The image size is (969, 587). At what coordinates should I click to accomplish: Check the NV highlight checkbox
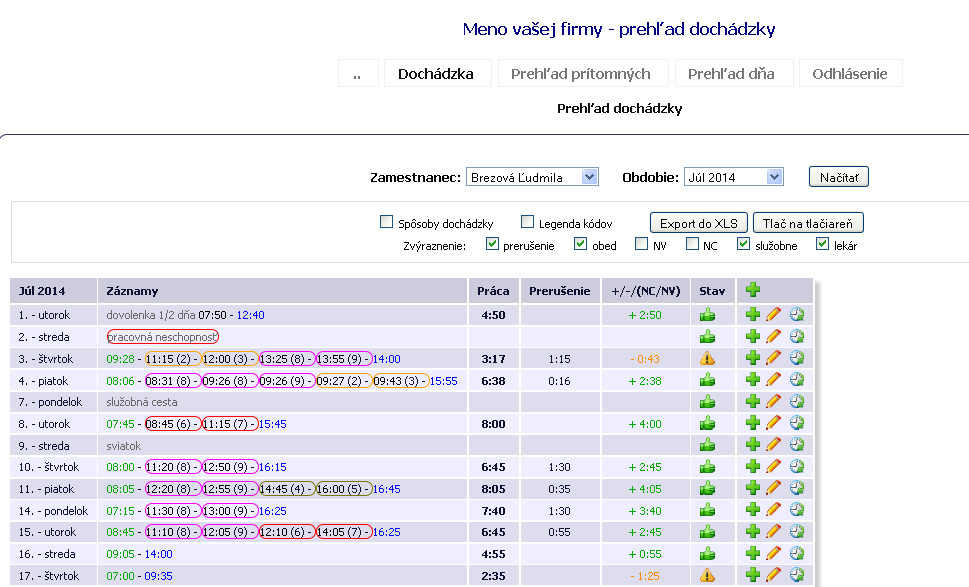coord(641,244)
